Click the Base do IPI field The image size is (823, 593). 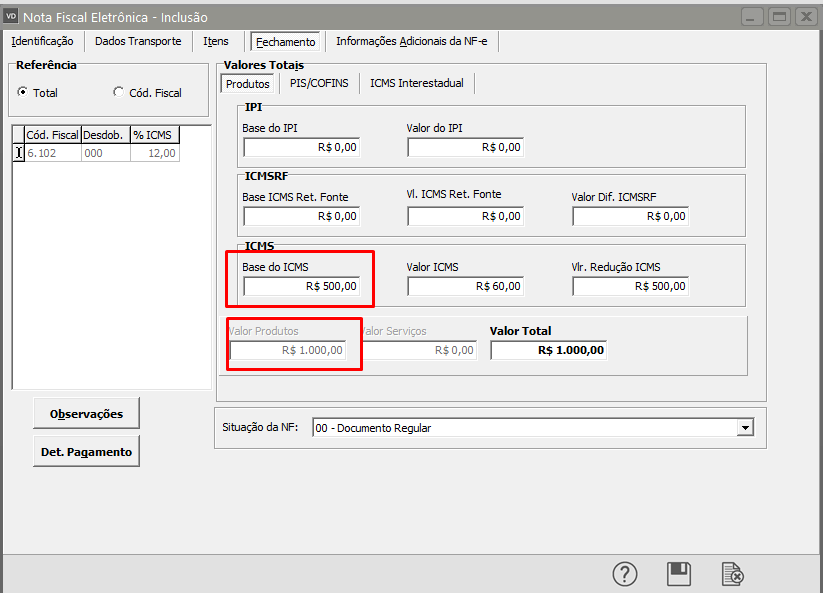(301, 147)
